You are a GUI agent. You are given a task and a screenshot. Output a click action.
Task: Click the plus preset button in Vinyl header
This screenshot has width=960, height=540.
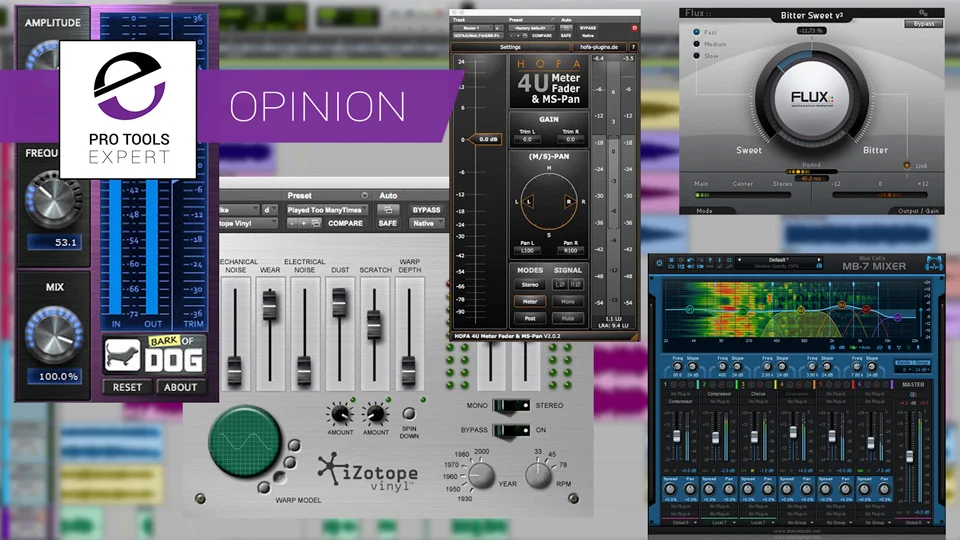[303, 223]
